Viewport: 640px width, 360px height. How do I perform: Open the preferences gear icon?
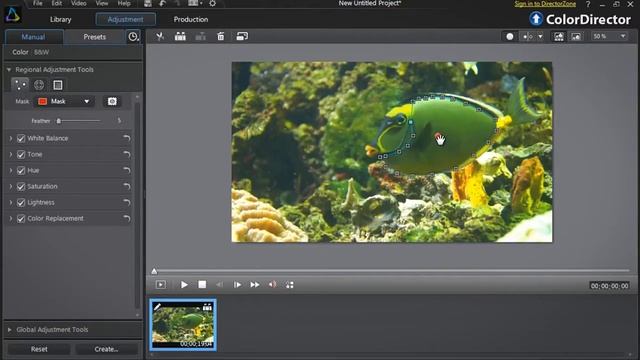tap(213, 4)
